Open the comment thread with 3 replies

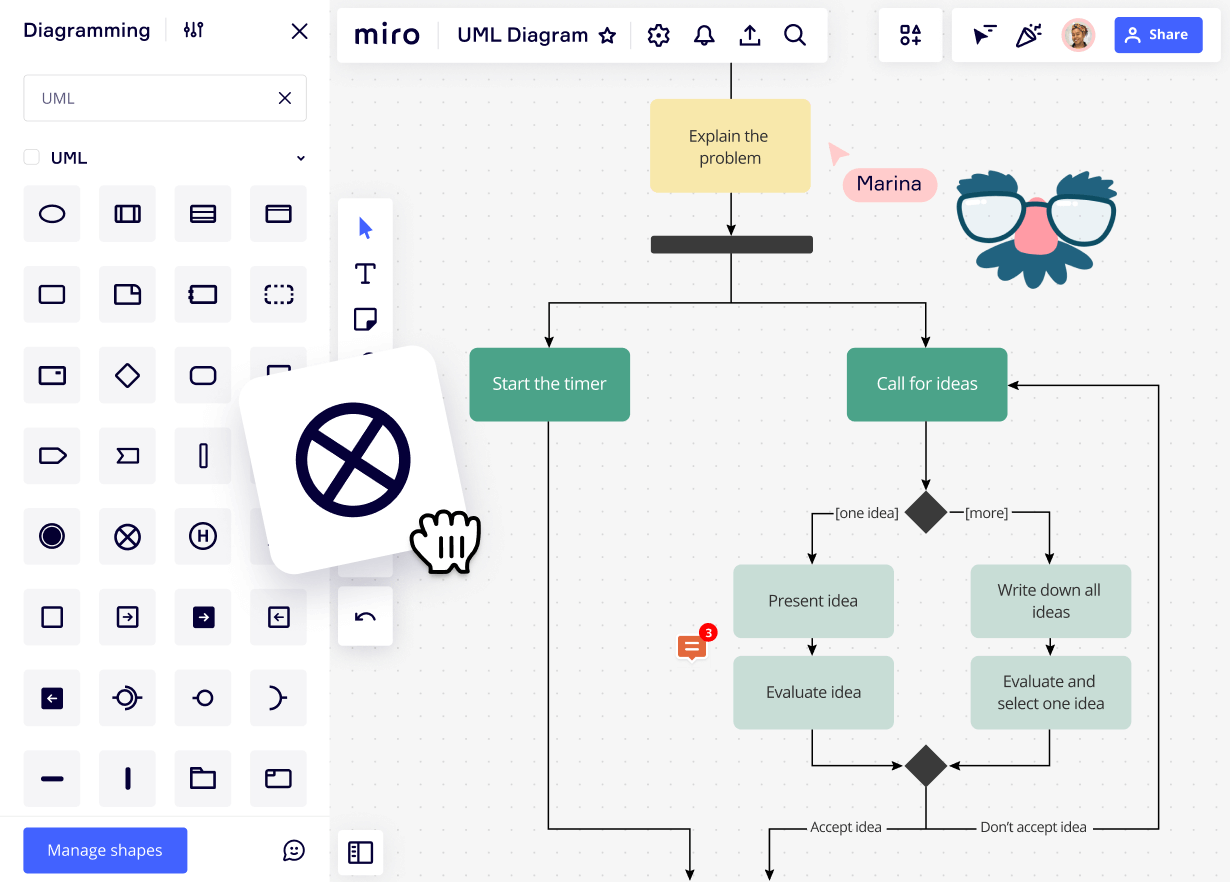click(691, 646)
